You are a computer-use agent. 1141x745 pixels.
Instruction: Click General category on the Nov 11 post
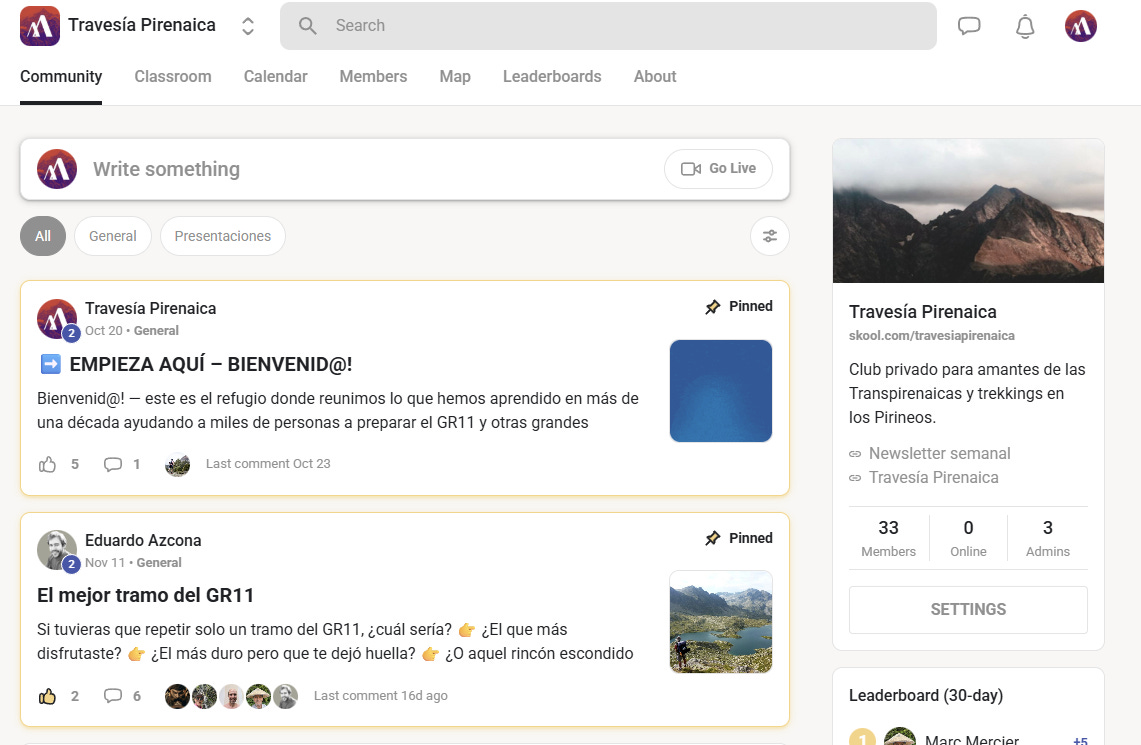coord(159,562)
